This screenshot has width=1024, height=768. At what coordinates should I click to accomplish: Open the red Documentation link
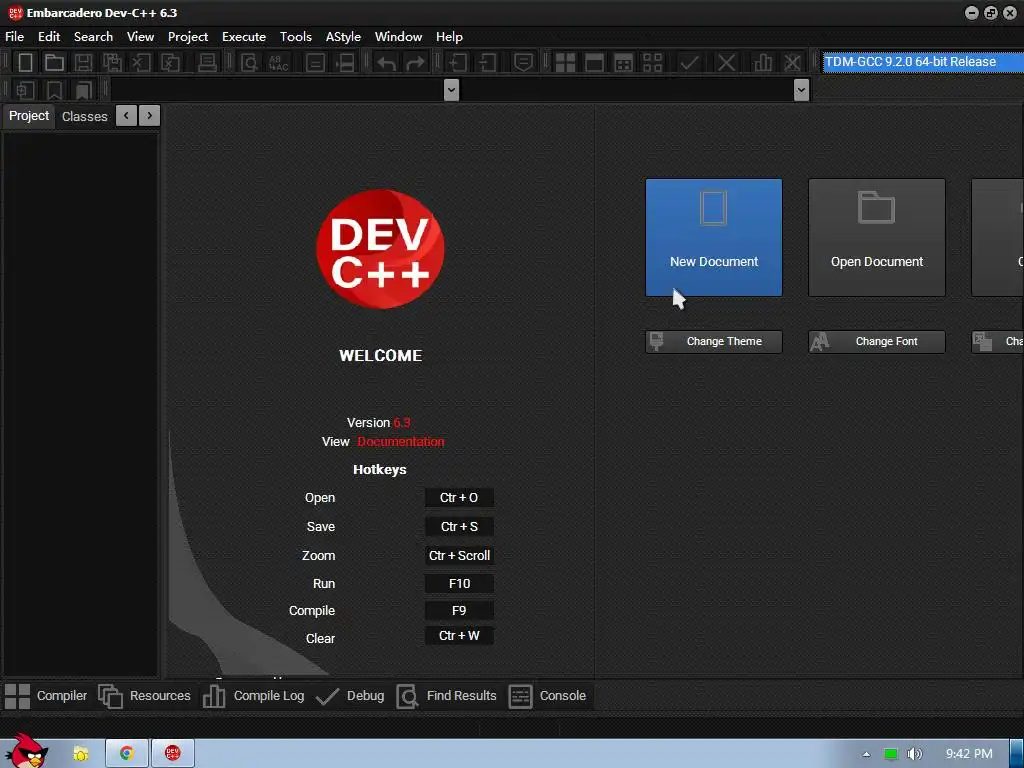pyautogui.click(x=401, y=441)
